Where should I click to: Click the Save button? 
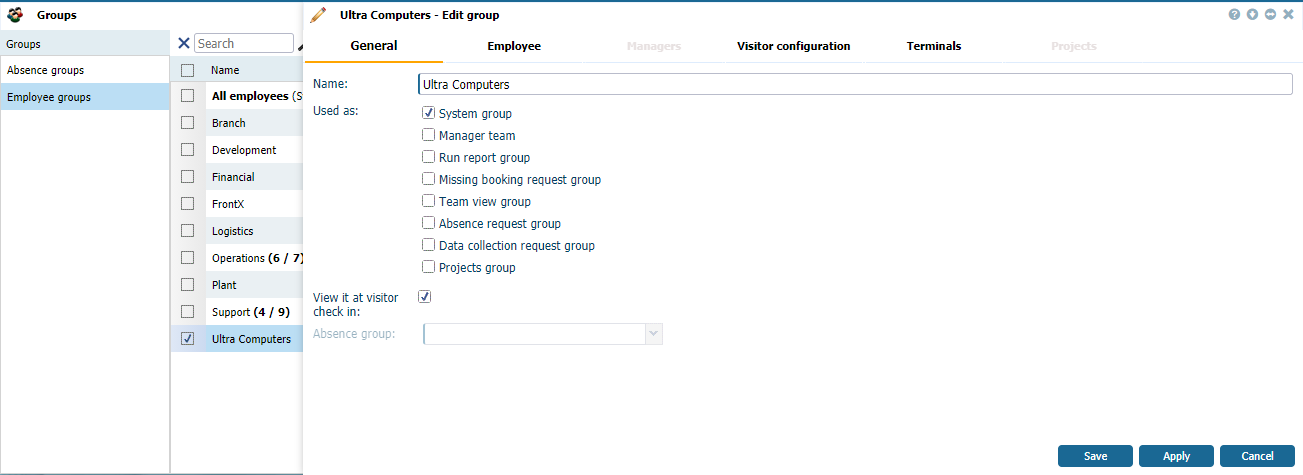[x=1095, y=456]
